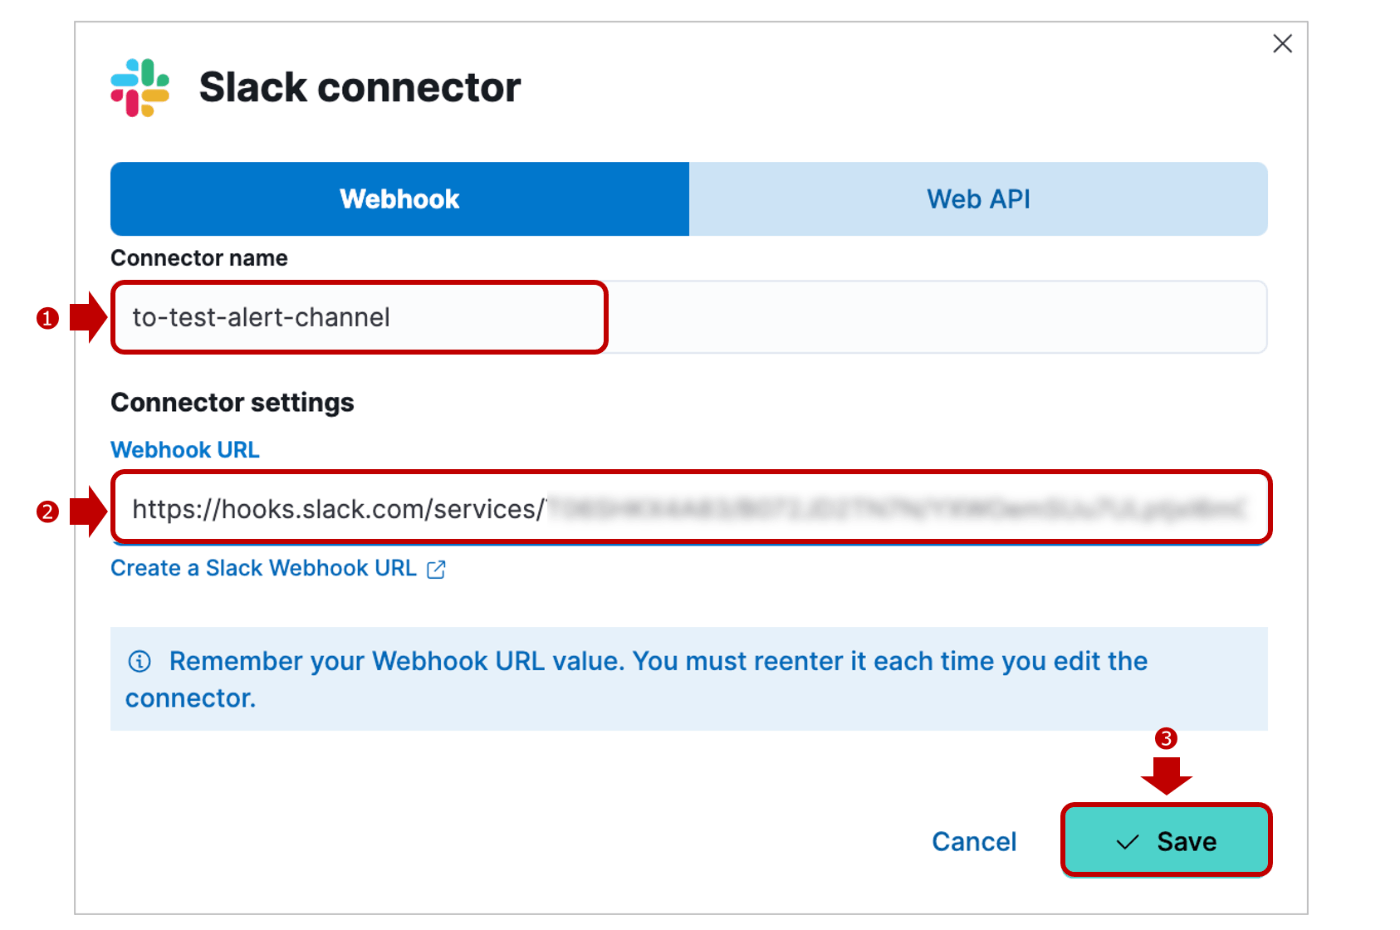This screenshot has height=930, width=1400.
Task: Click the red arrow pointing at Save
Action: click(1166, 776)
